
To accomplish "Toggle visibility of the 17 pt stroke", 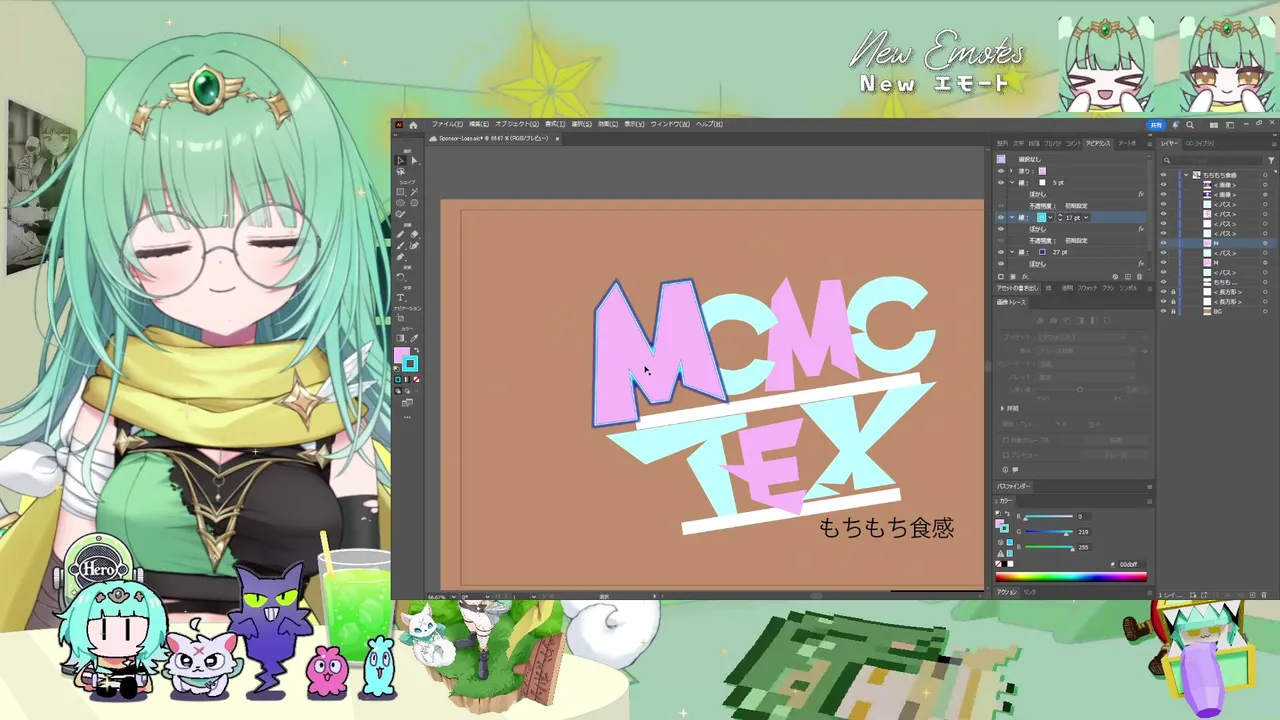I will click(1001, 217).
